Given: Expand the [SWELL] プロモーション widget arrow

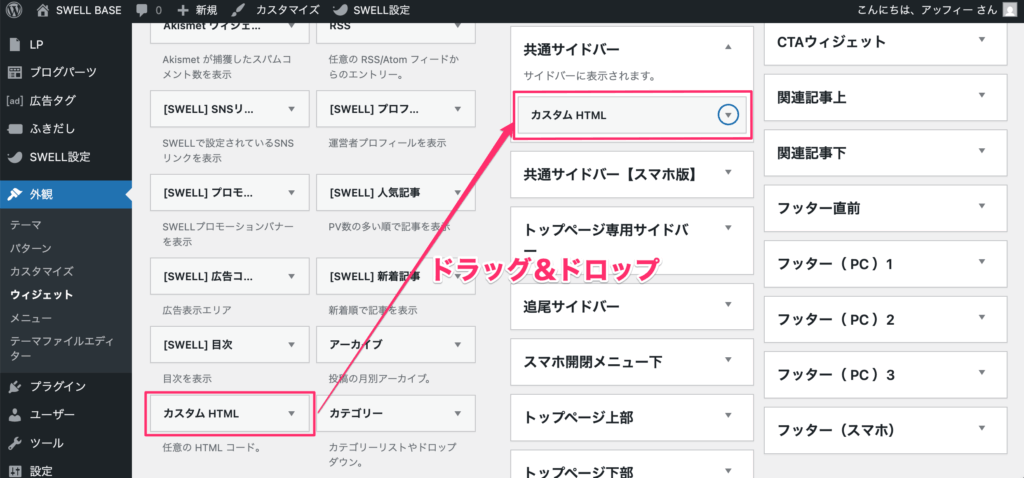Looking at the screenshot, I should tap(292, 193).
